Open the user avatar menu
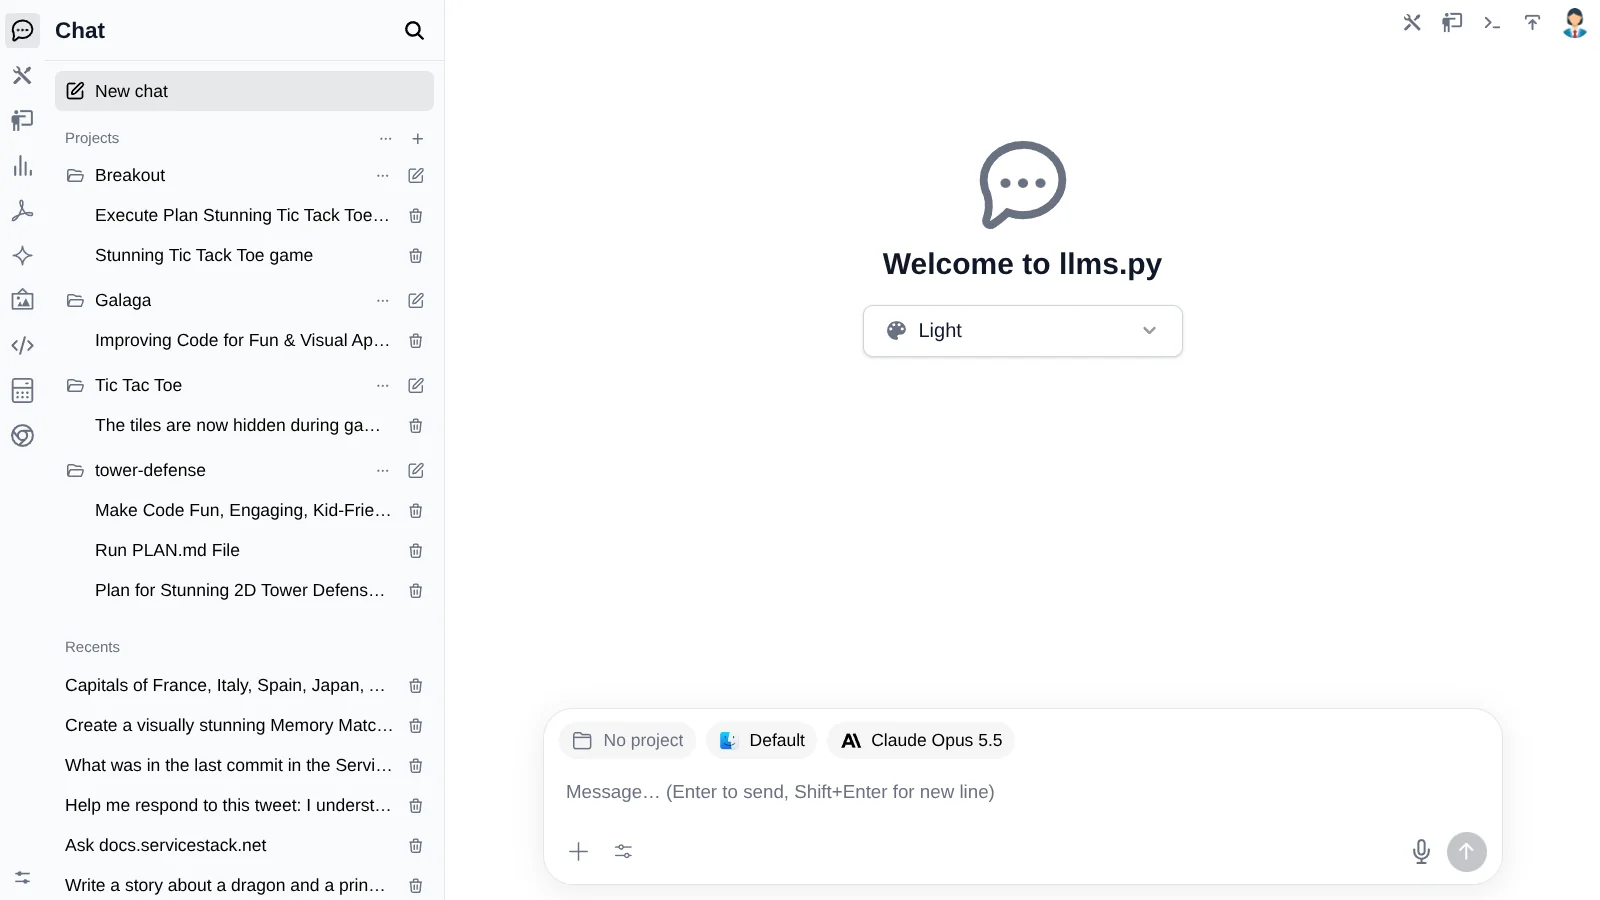1600x900 pixels. (1575, 22)
